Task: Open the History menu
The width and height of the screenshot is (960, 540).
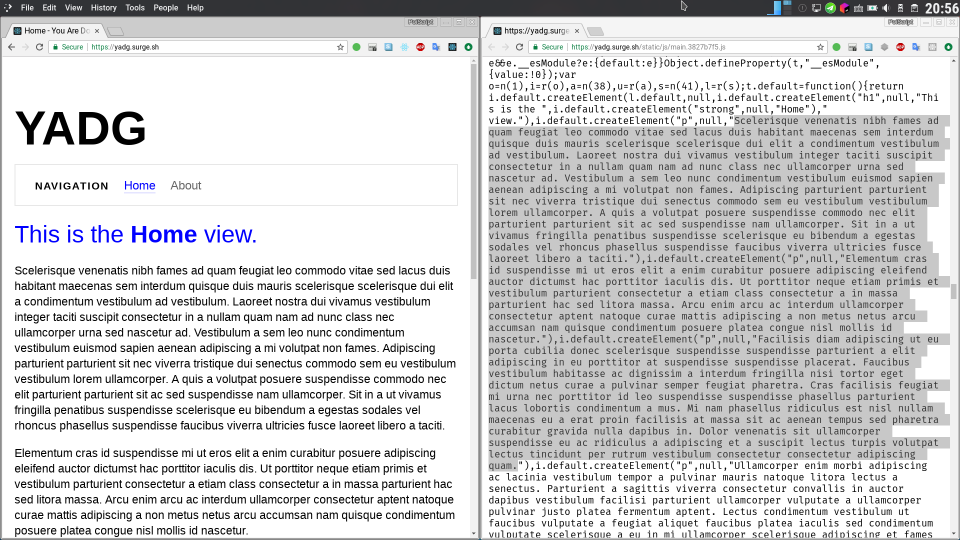Action: point(103,7)
